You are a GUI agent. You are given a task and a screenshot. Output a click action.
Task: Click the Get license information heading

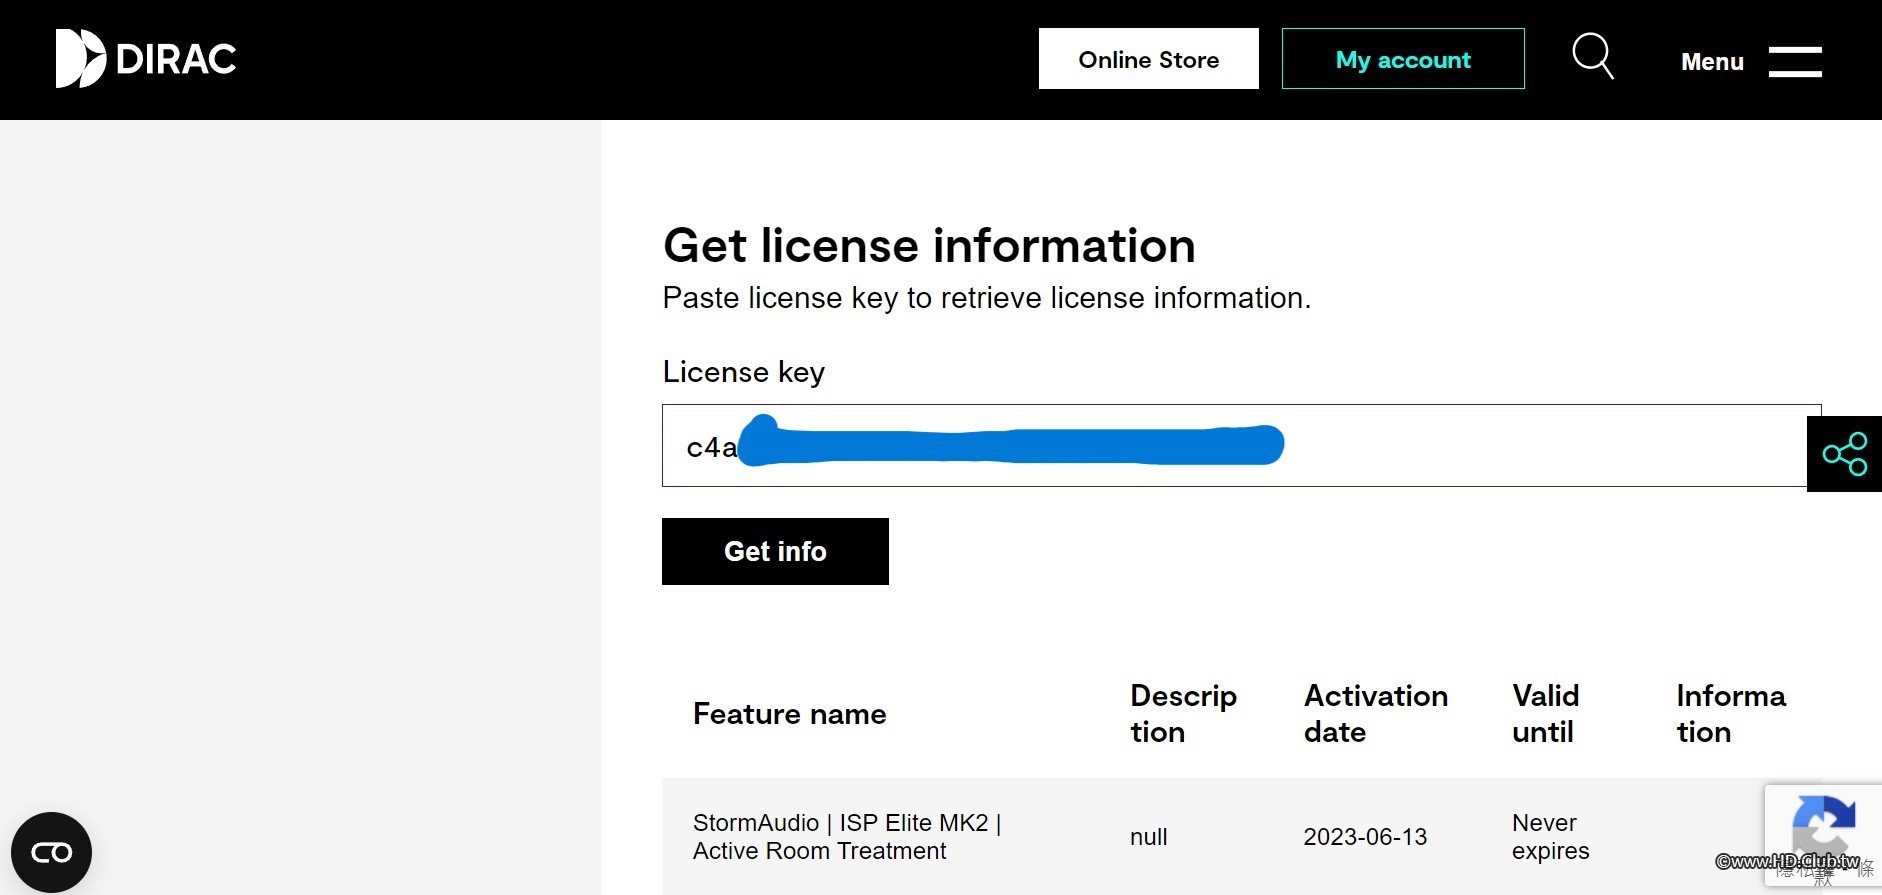(929, 246)
